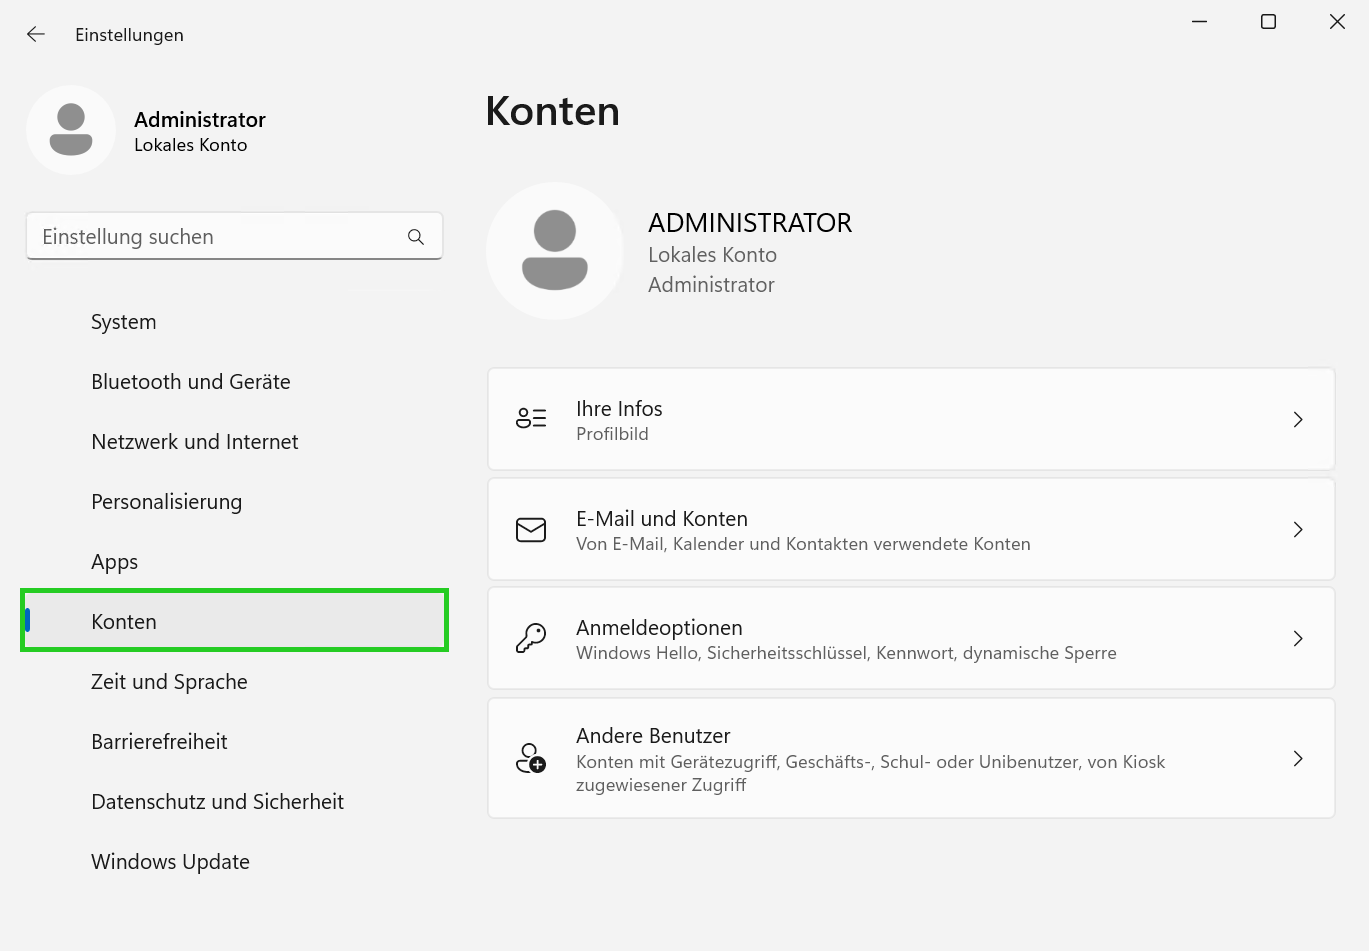
Task: Select Bluetooth und Geräte in the sidebar
Action: [190, 381]
